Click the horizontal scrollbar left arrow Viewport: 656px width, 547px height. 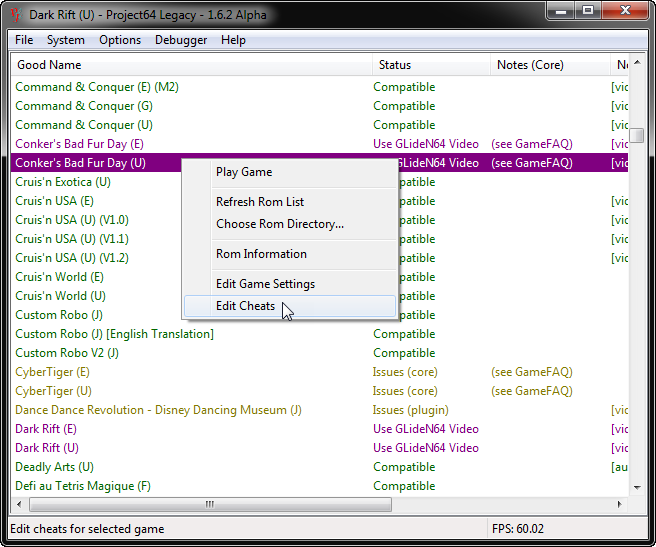point(19,504)
